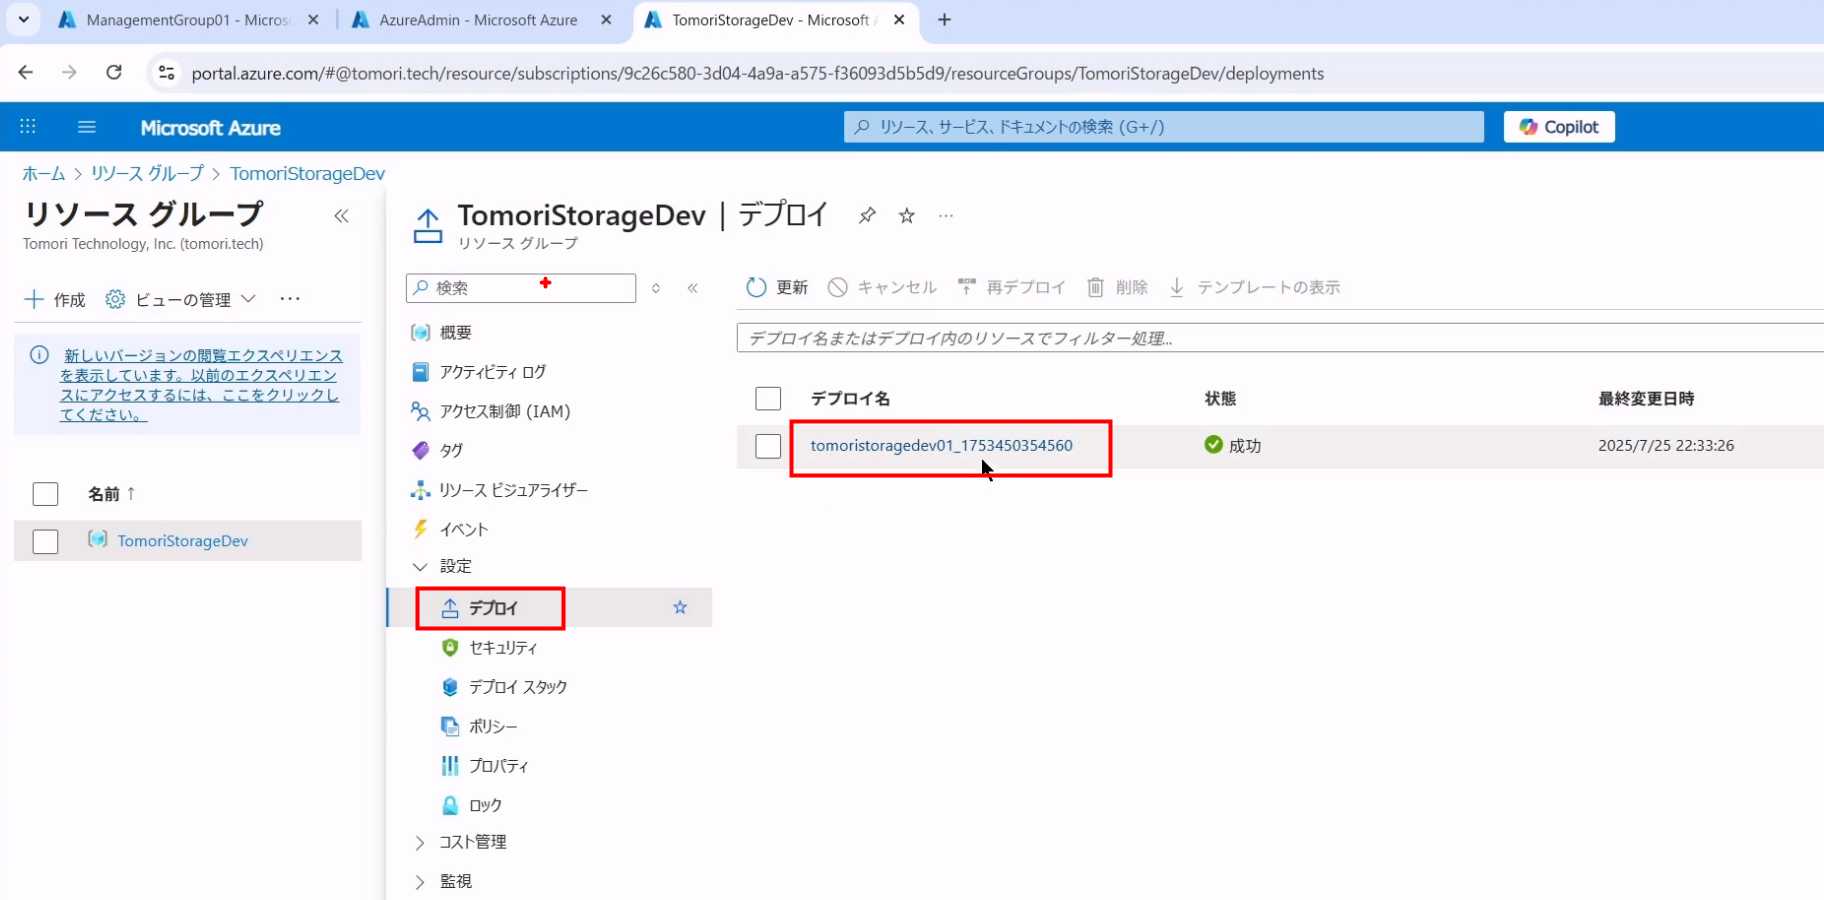Switch to the AzureAdmin browser tab

pyautogui.click(x=478, y=20)
